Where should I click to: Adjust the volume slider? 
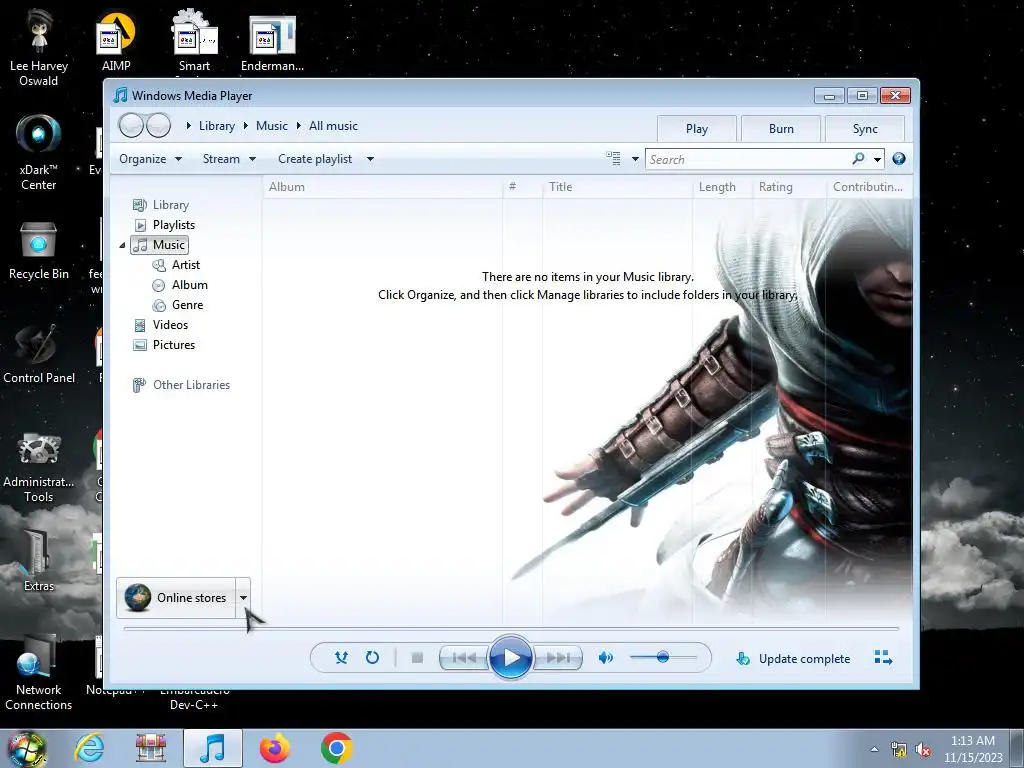click(x=663, y=657)
